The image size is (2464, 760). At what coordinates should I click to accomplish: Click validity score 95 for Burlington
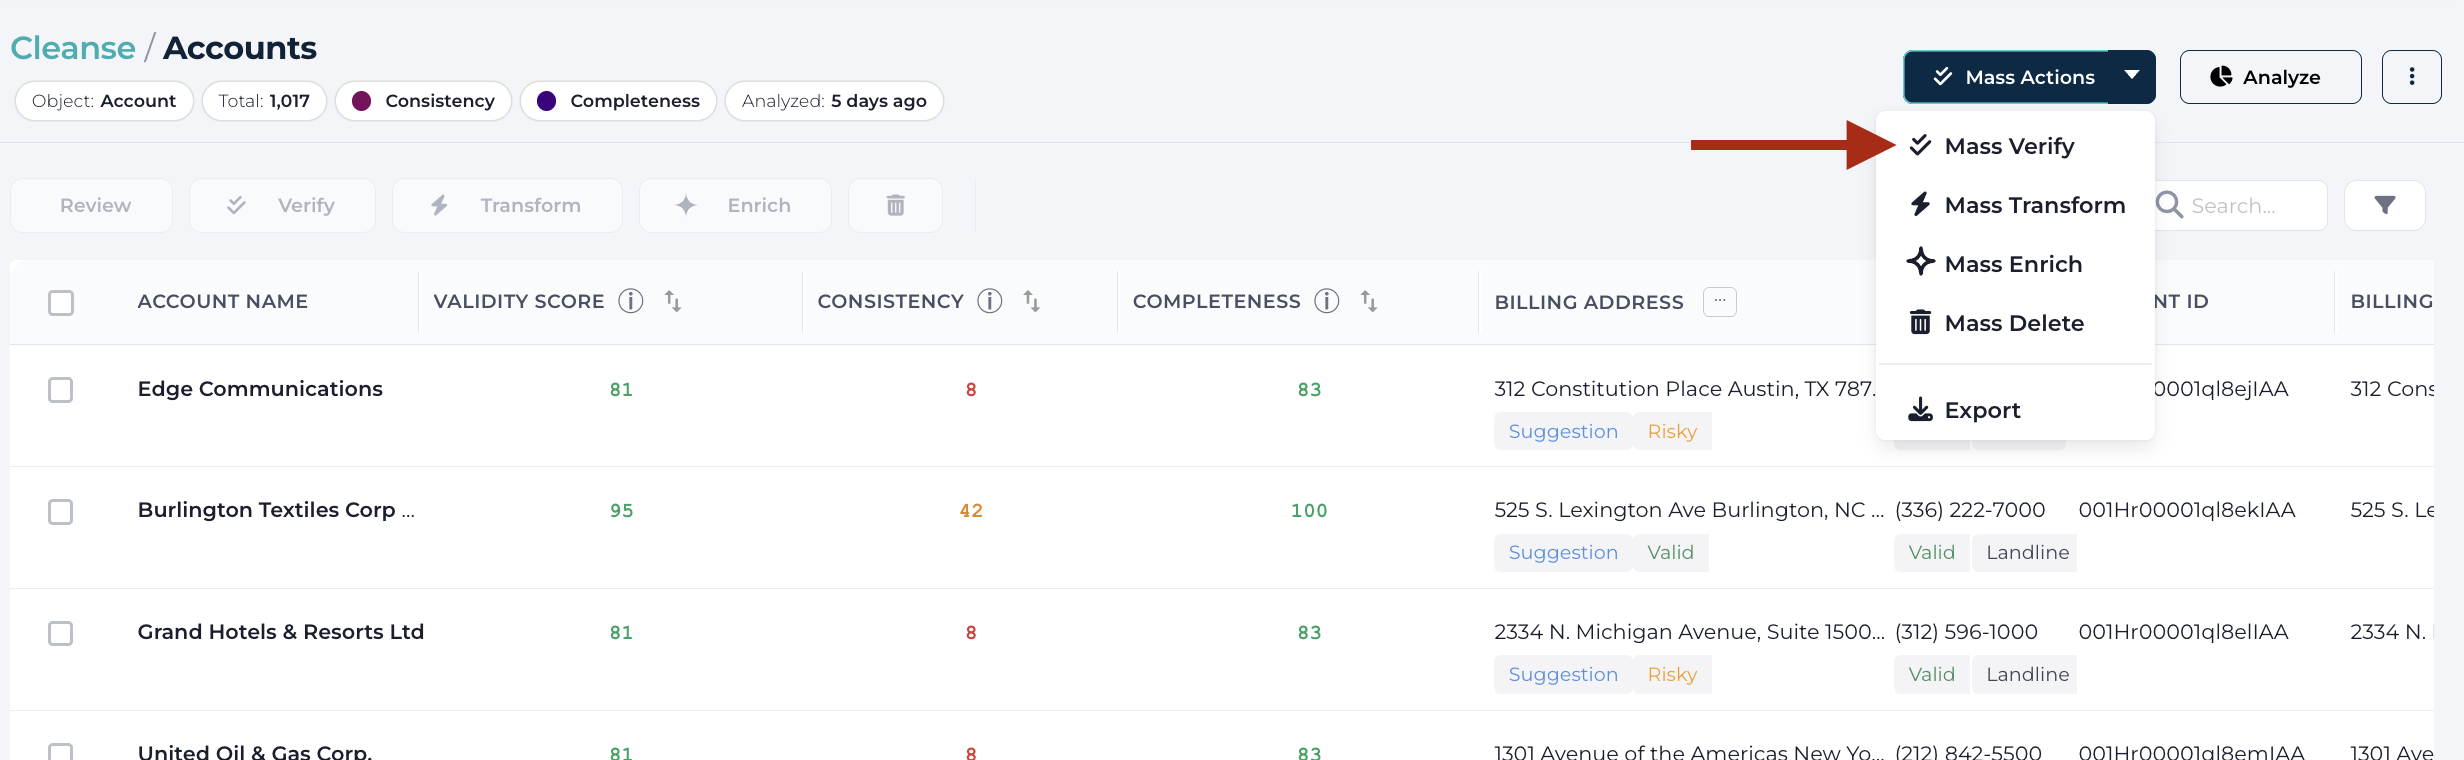pos(622,511)
